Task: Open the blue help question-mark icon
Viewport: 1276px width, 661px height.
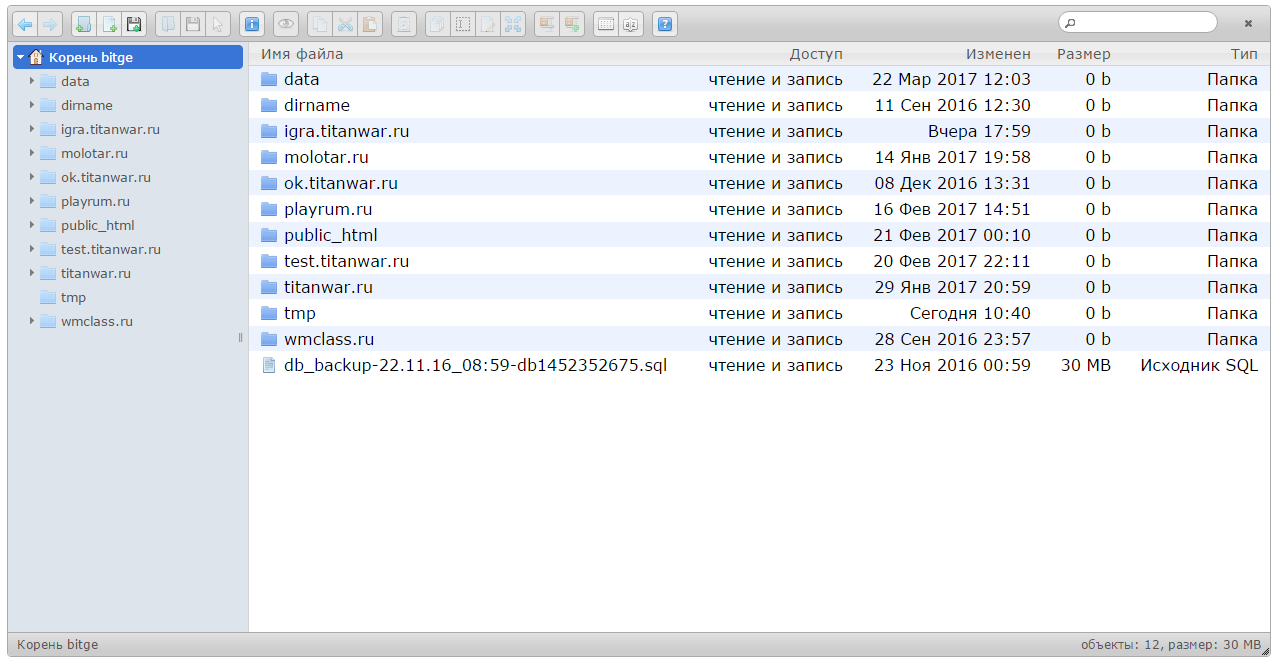Action: pos(665,24)
